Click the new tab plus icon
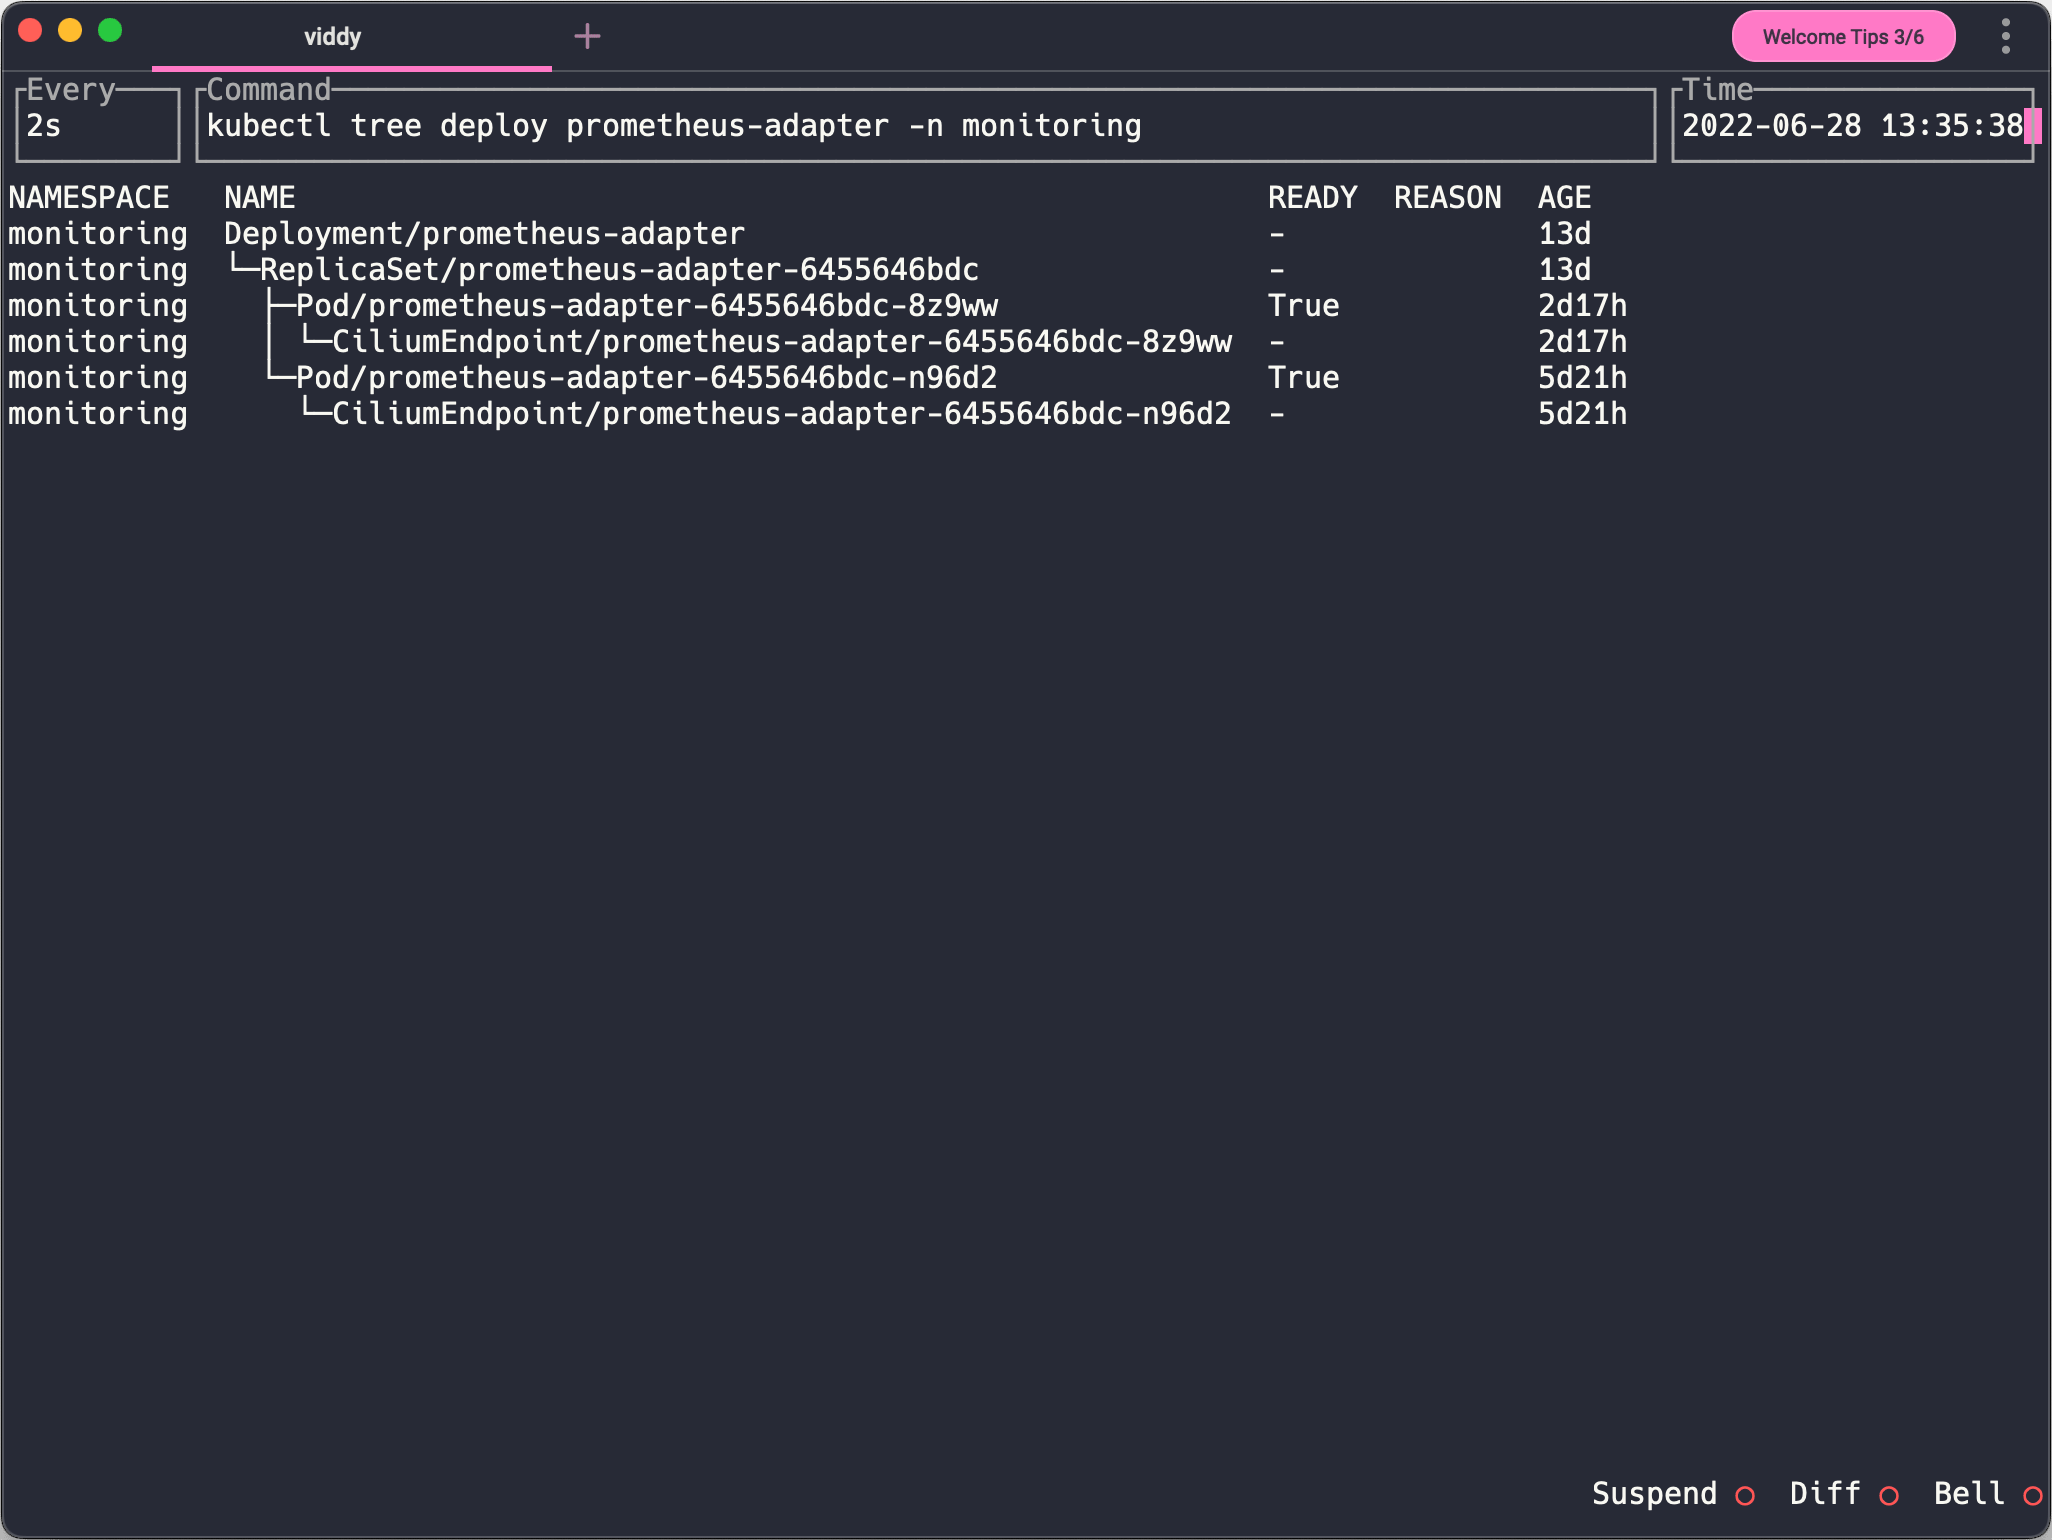This screenshot has height=1540, width=2052. 587,37
